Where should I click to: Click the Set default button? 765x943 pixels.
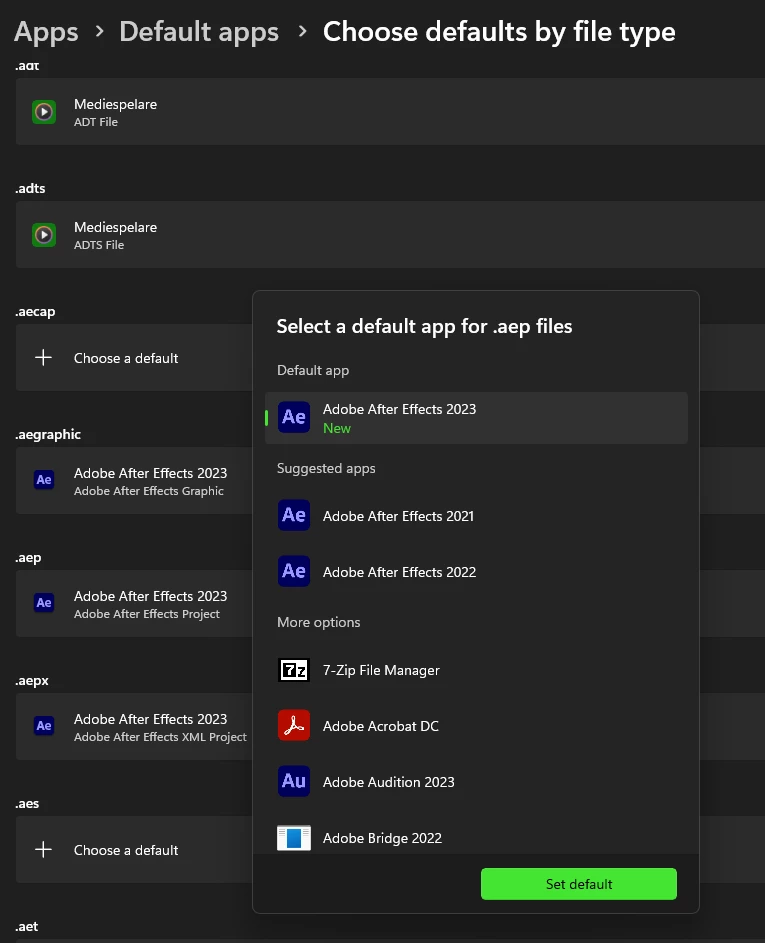click(579, 884)
